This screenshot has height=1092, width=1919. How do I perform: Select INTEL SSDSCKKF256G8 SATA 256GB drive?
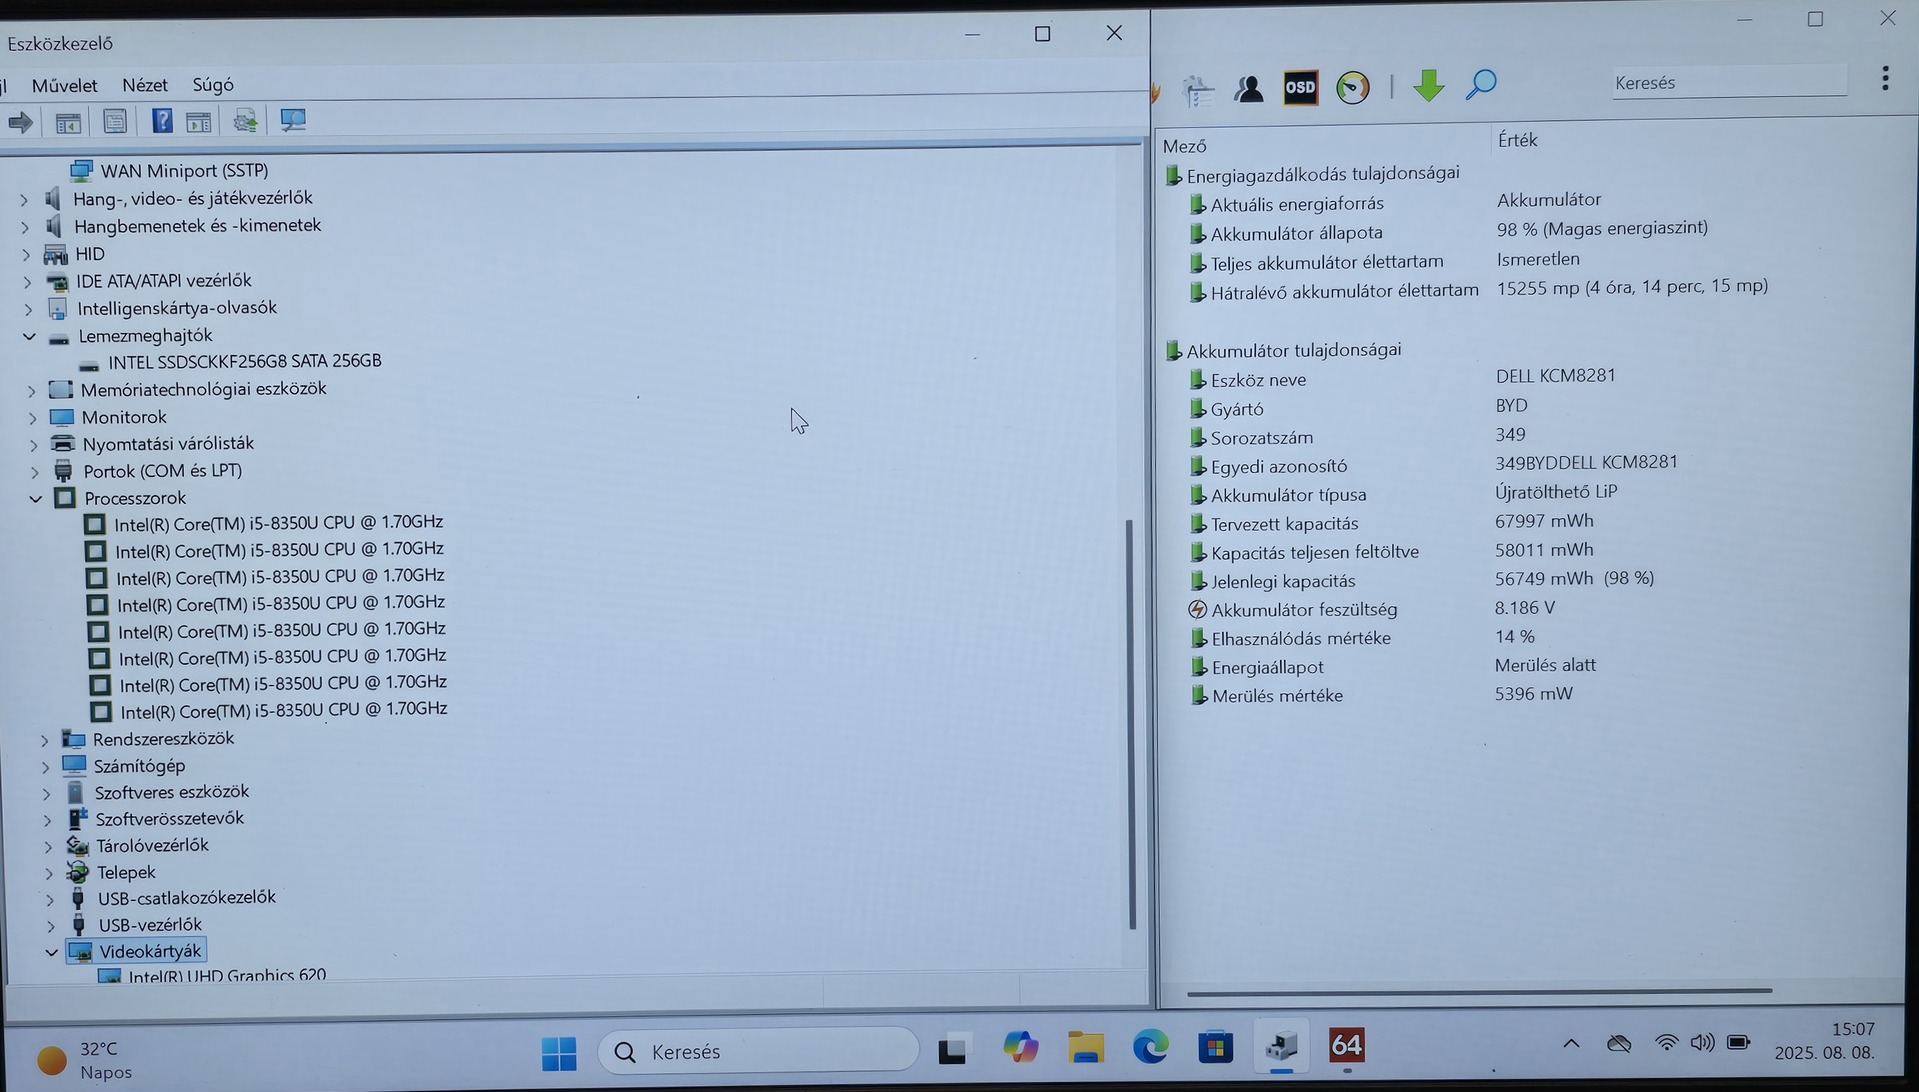pos(245,361)
